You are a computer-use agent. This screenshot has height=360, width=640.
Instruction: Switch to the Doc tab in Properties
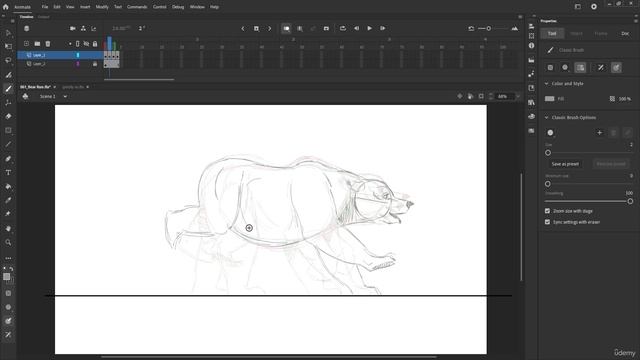click(x=625, y=33)
